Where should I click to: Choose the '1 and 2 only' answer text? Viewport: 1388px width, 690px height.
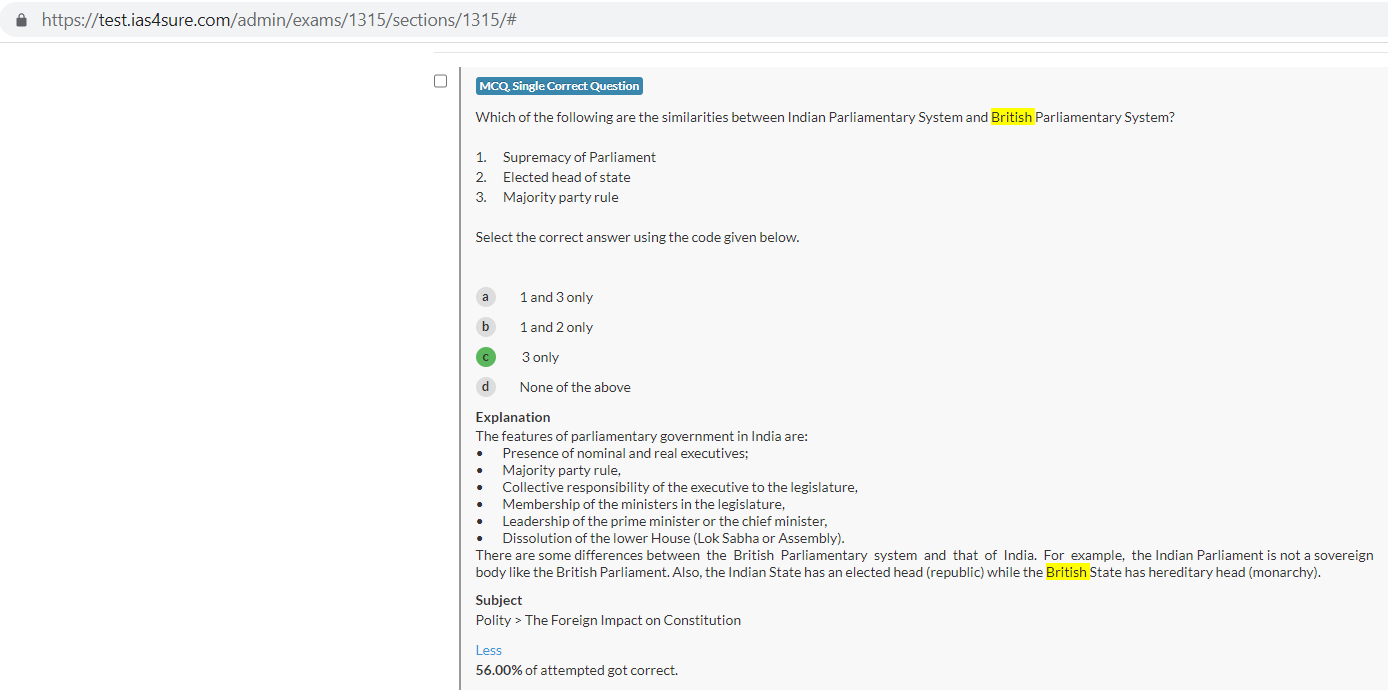[x=556, y=327]
